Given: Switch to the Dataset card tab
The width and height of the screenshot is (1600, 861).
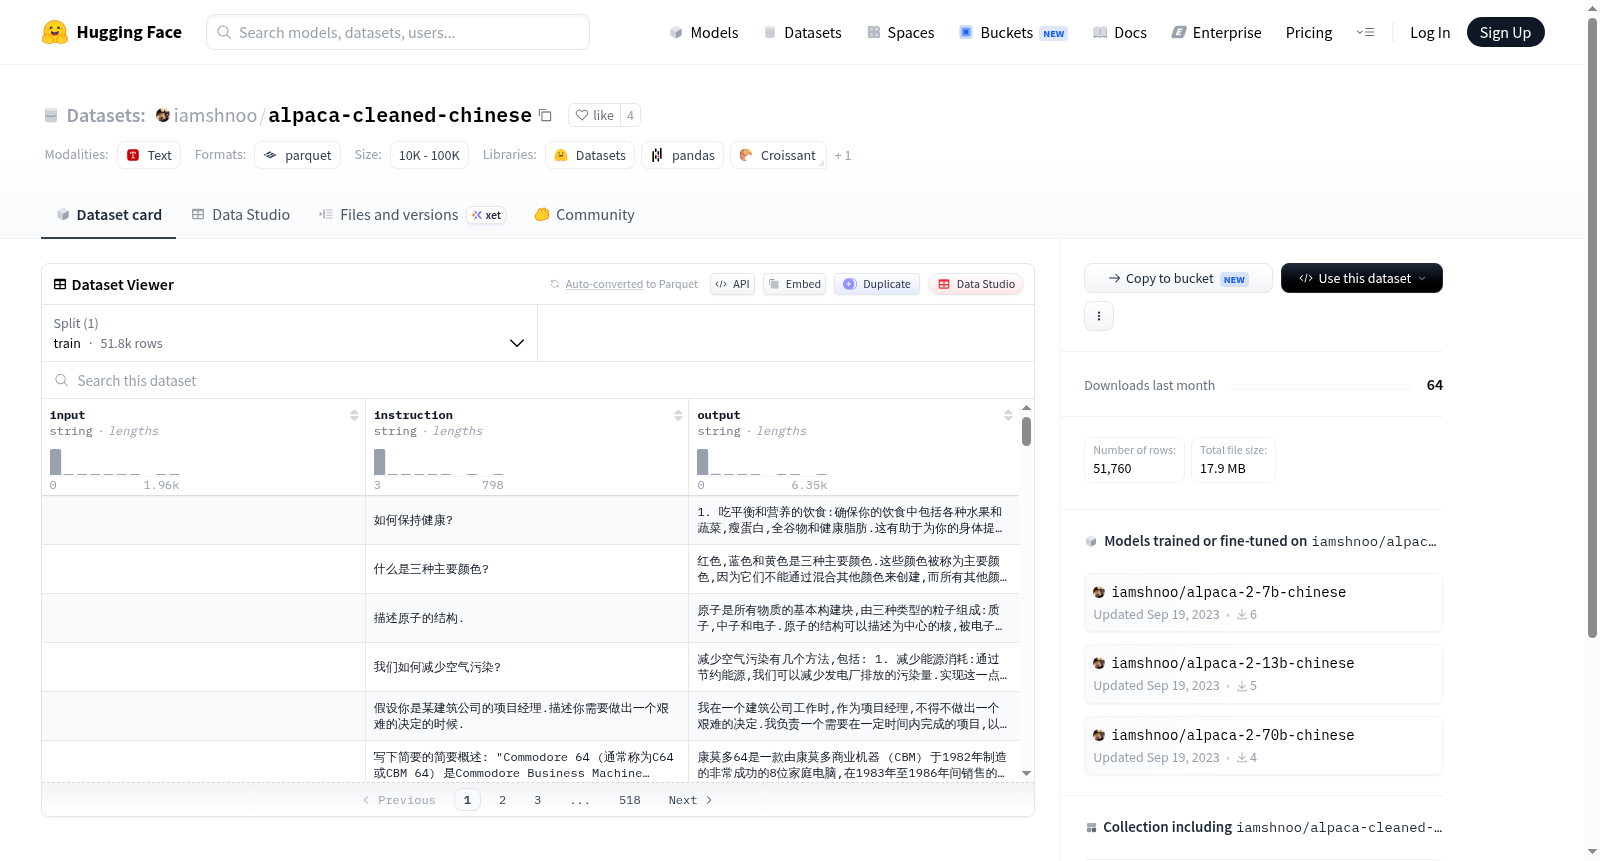Looking at the screenshot, I should [x=109, y=214].
